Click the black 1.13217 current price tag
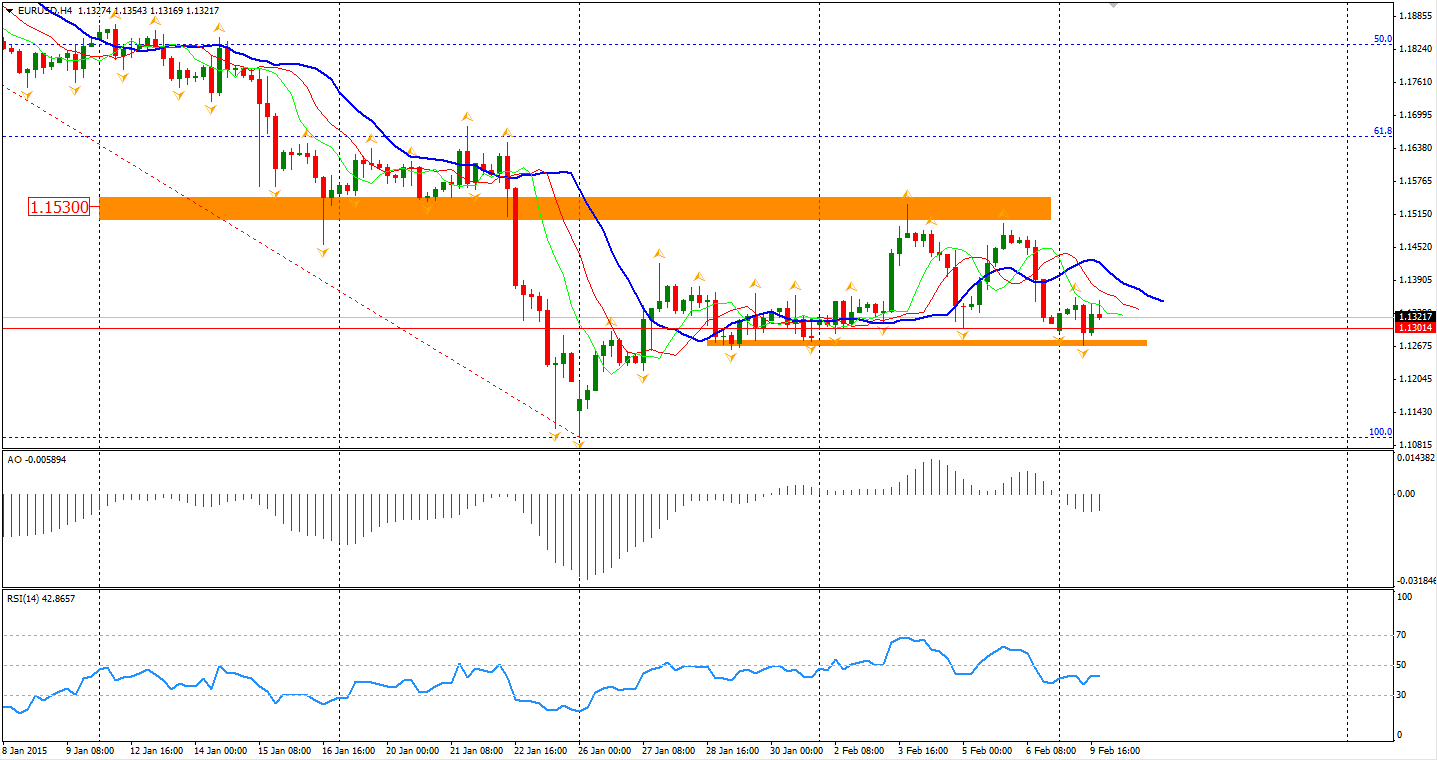Screen dimensions: 1437x760 (1415, 316)
